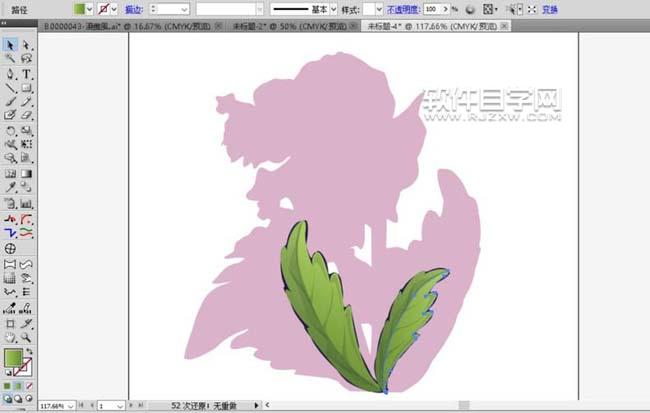Open the Align options icon in control bar
The height and width of the screenshot is (413, 650).
point(488,9)
